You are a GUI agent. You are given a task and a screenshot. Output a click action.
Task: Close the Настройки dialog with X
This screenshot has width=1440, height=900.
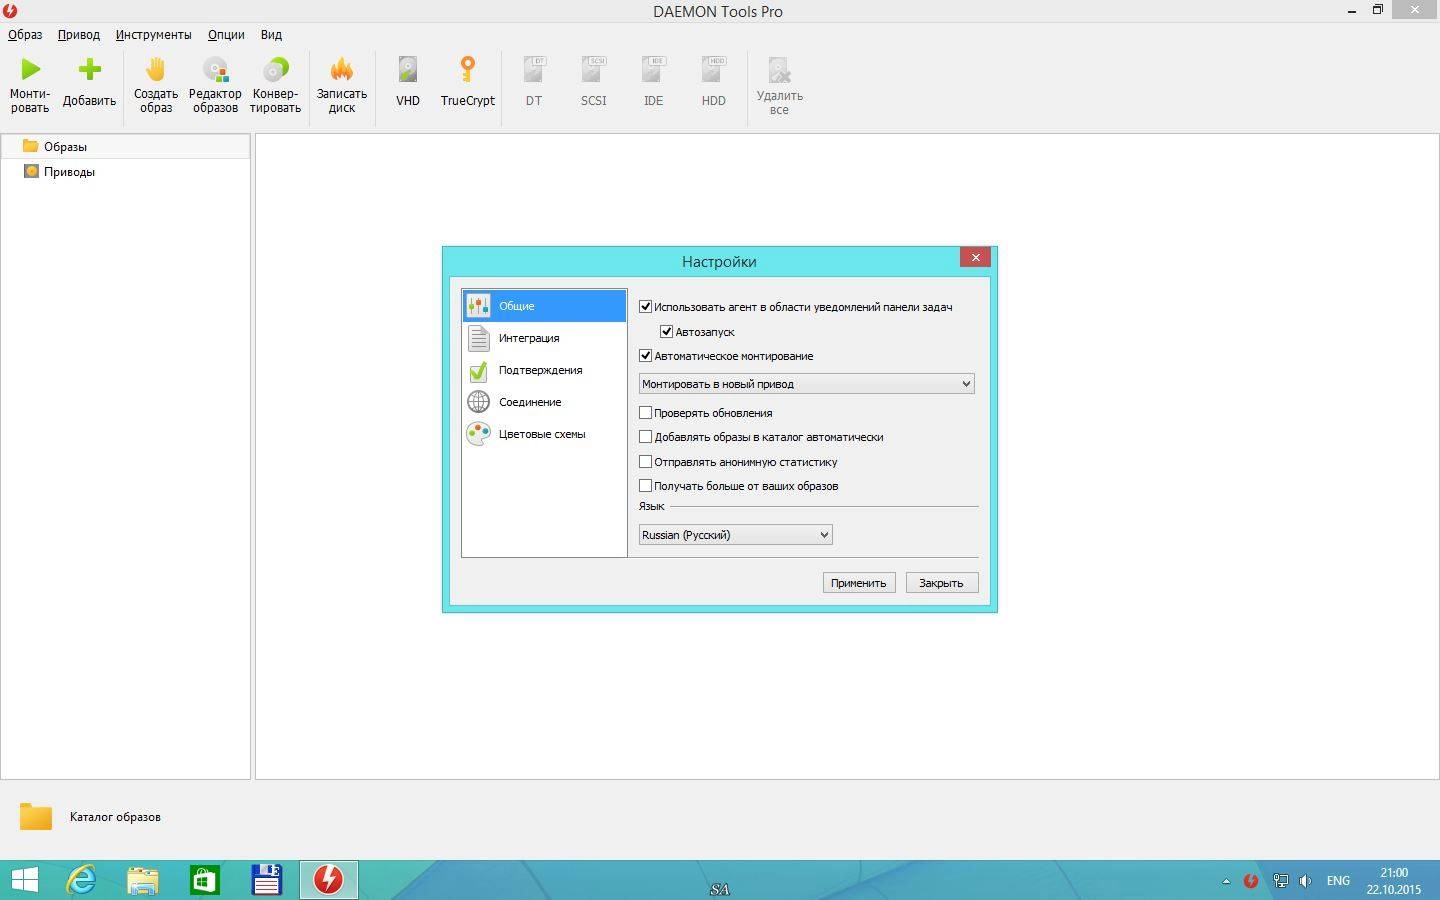click(x=975, y=257)
